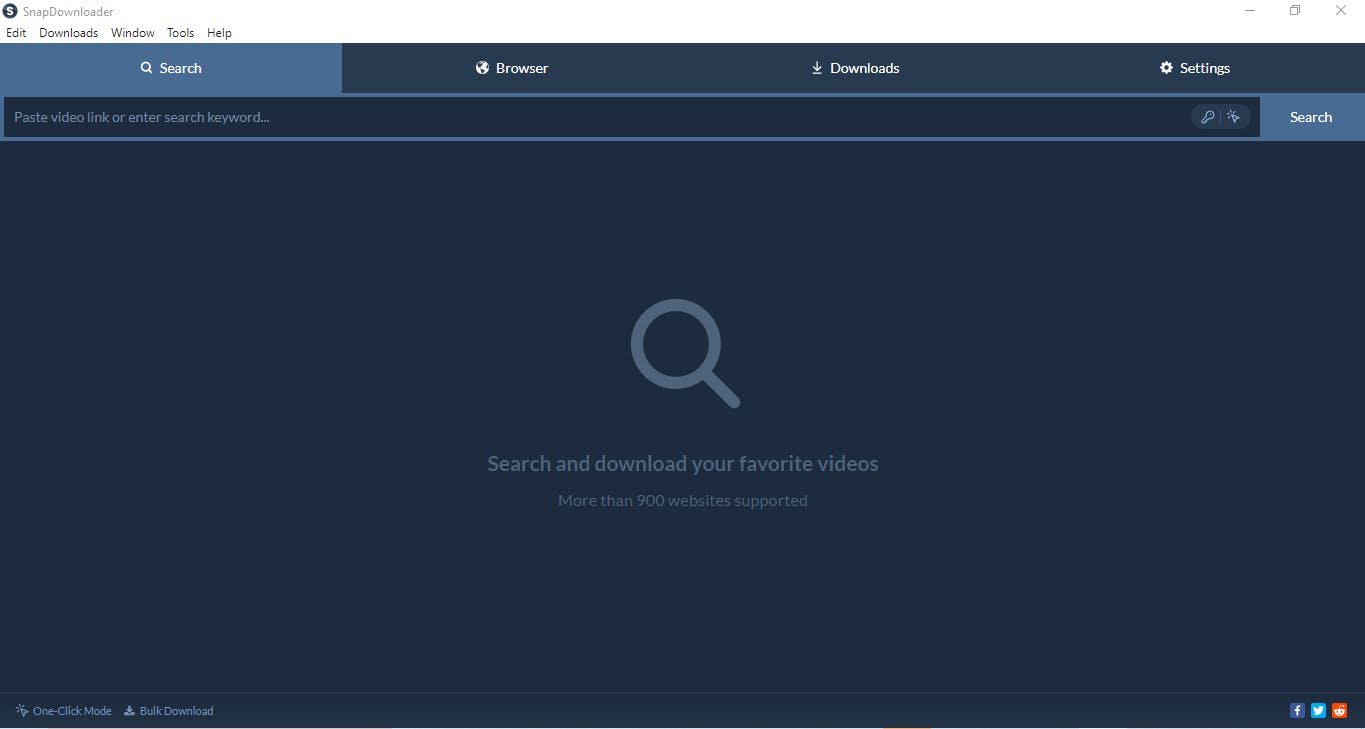Image resolution: width=1365 pixels, height=729 pixels.
Task: Enable One-Click Mode in the footer
Action: point(64,711)
